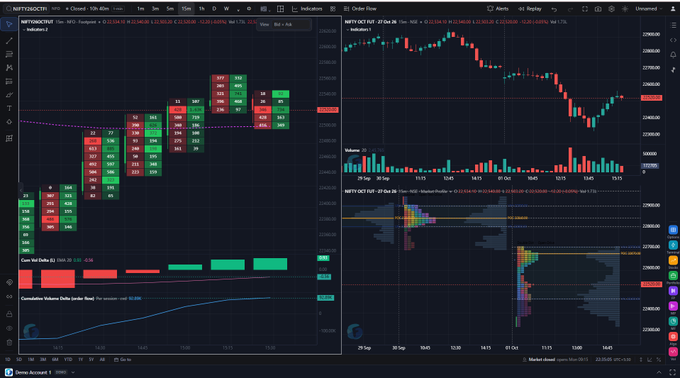The height and width of the screenshot is (378, 680).
Task: Click the redo arrow
Action: point(570,9)
